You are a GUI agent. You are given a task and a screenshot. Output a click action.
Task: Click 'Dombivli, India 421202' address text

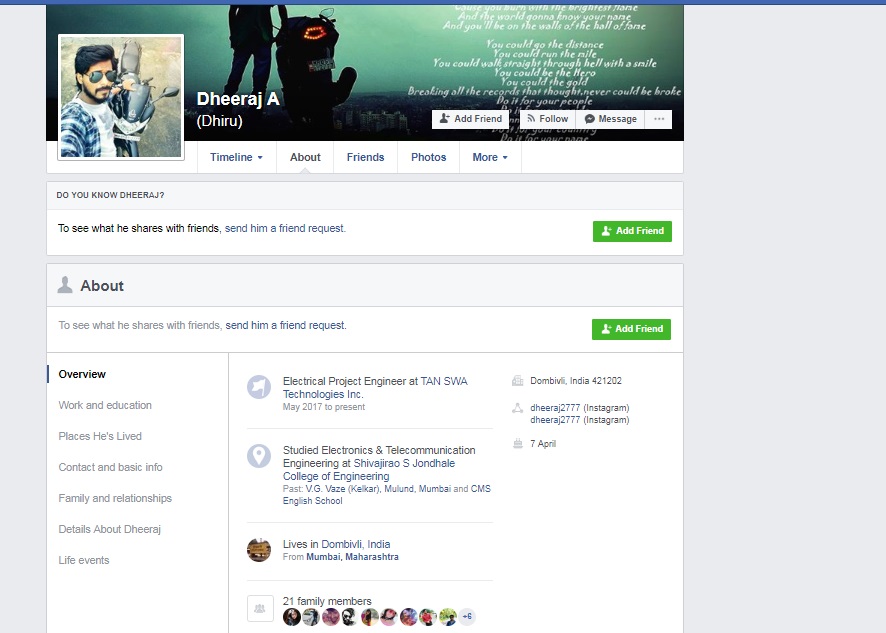click(x=576, y=381)
